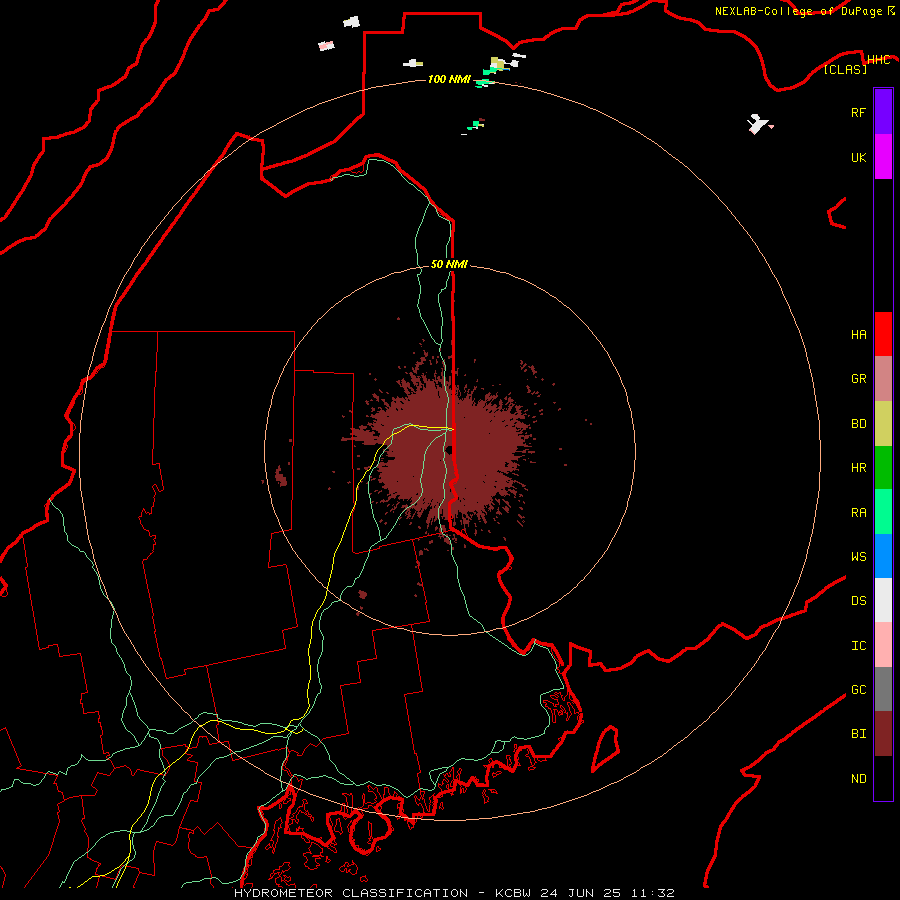Image resolution: width=900 pixels, height=900 pixels.
Task: Pick the dark green HR swatch
Action: click(x=883, y=468)
